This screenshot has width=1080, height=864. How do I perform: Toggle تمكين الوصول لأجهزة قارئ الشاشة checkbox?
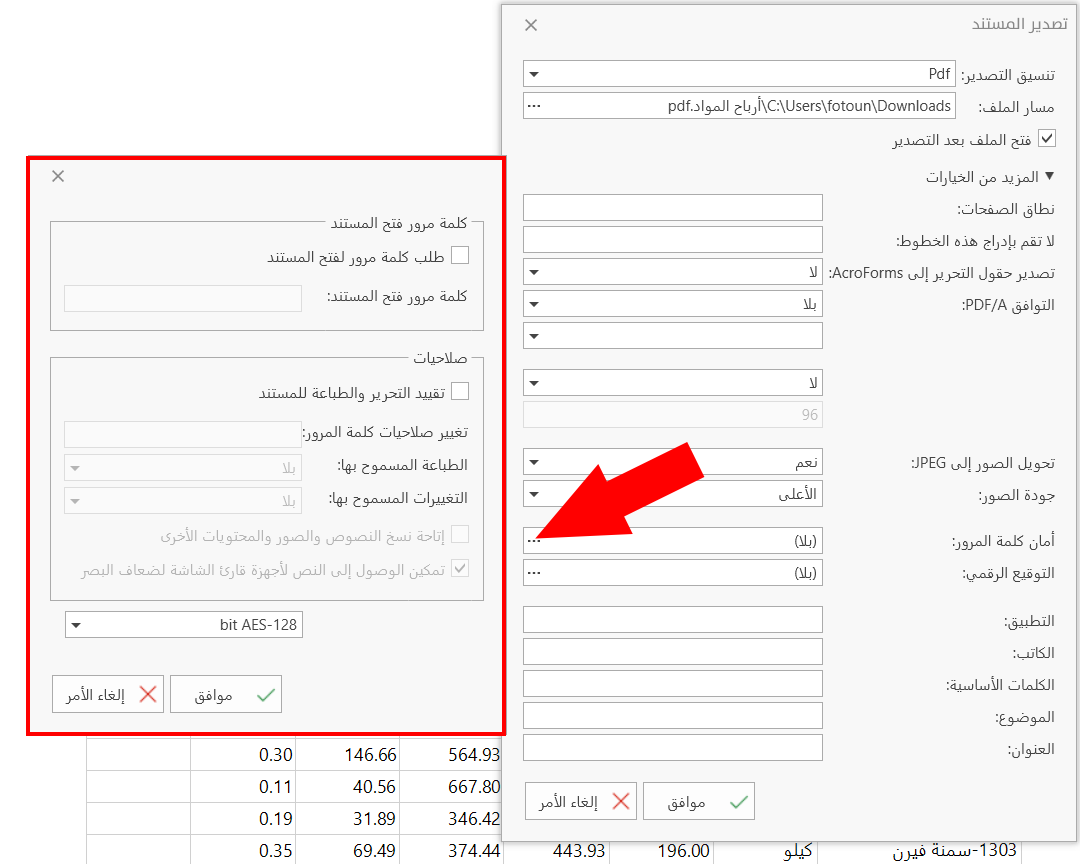(460, 568)
